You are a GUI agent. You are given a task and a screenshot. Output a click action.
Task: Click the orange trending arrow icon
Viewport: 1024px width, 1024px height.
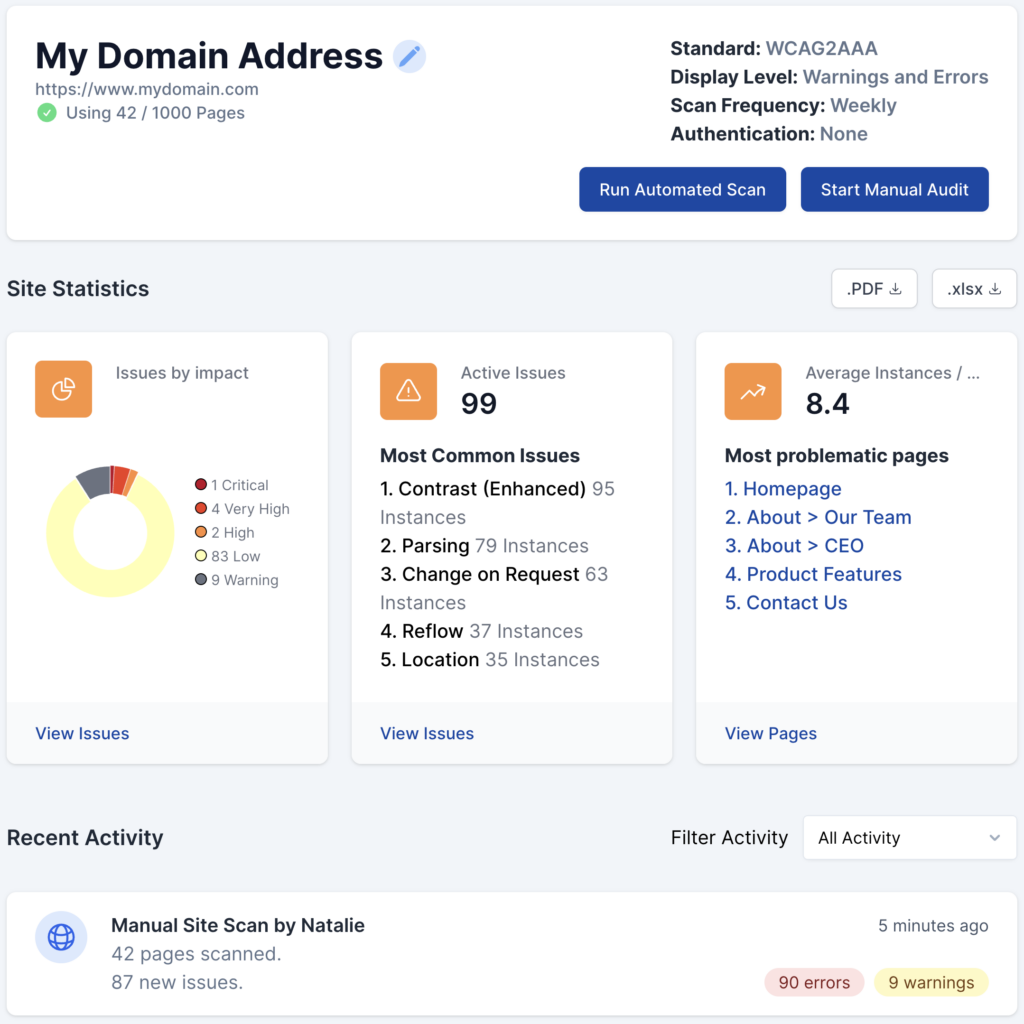752,391
